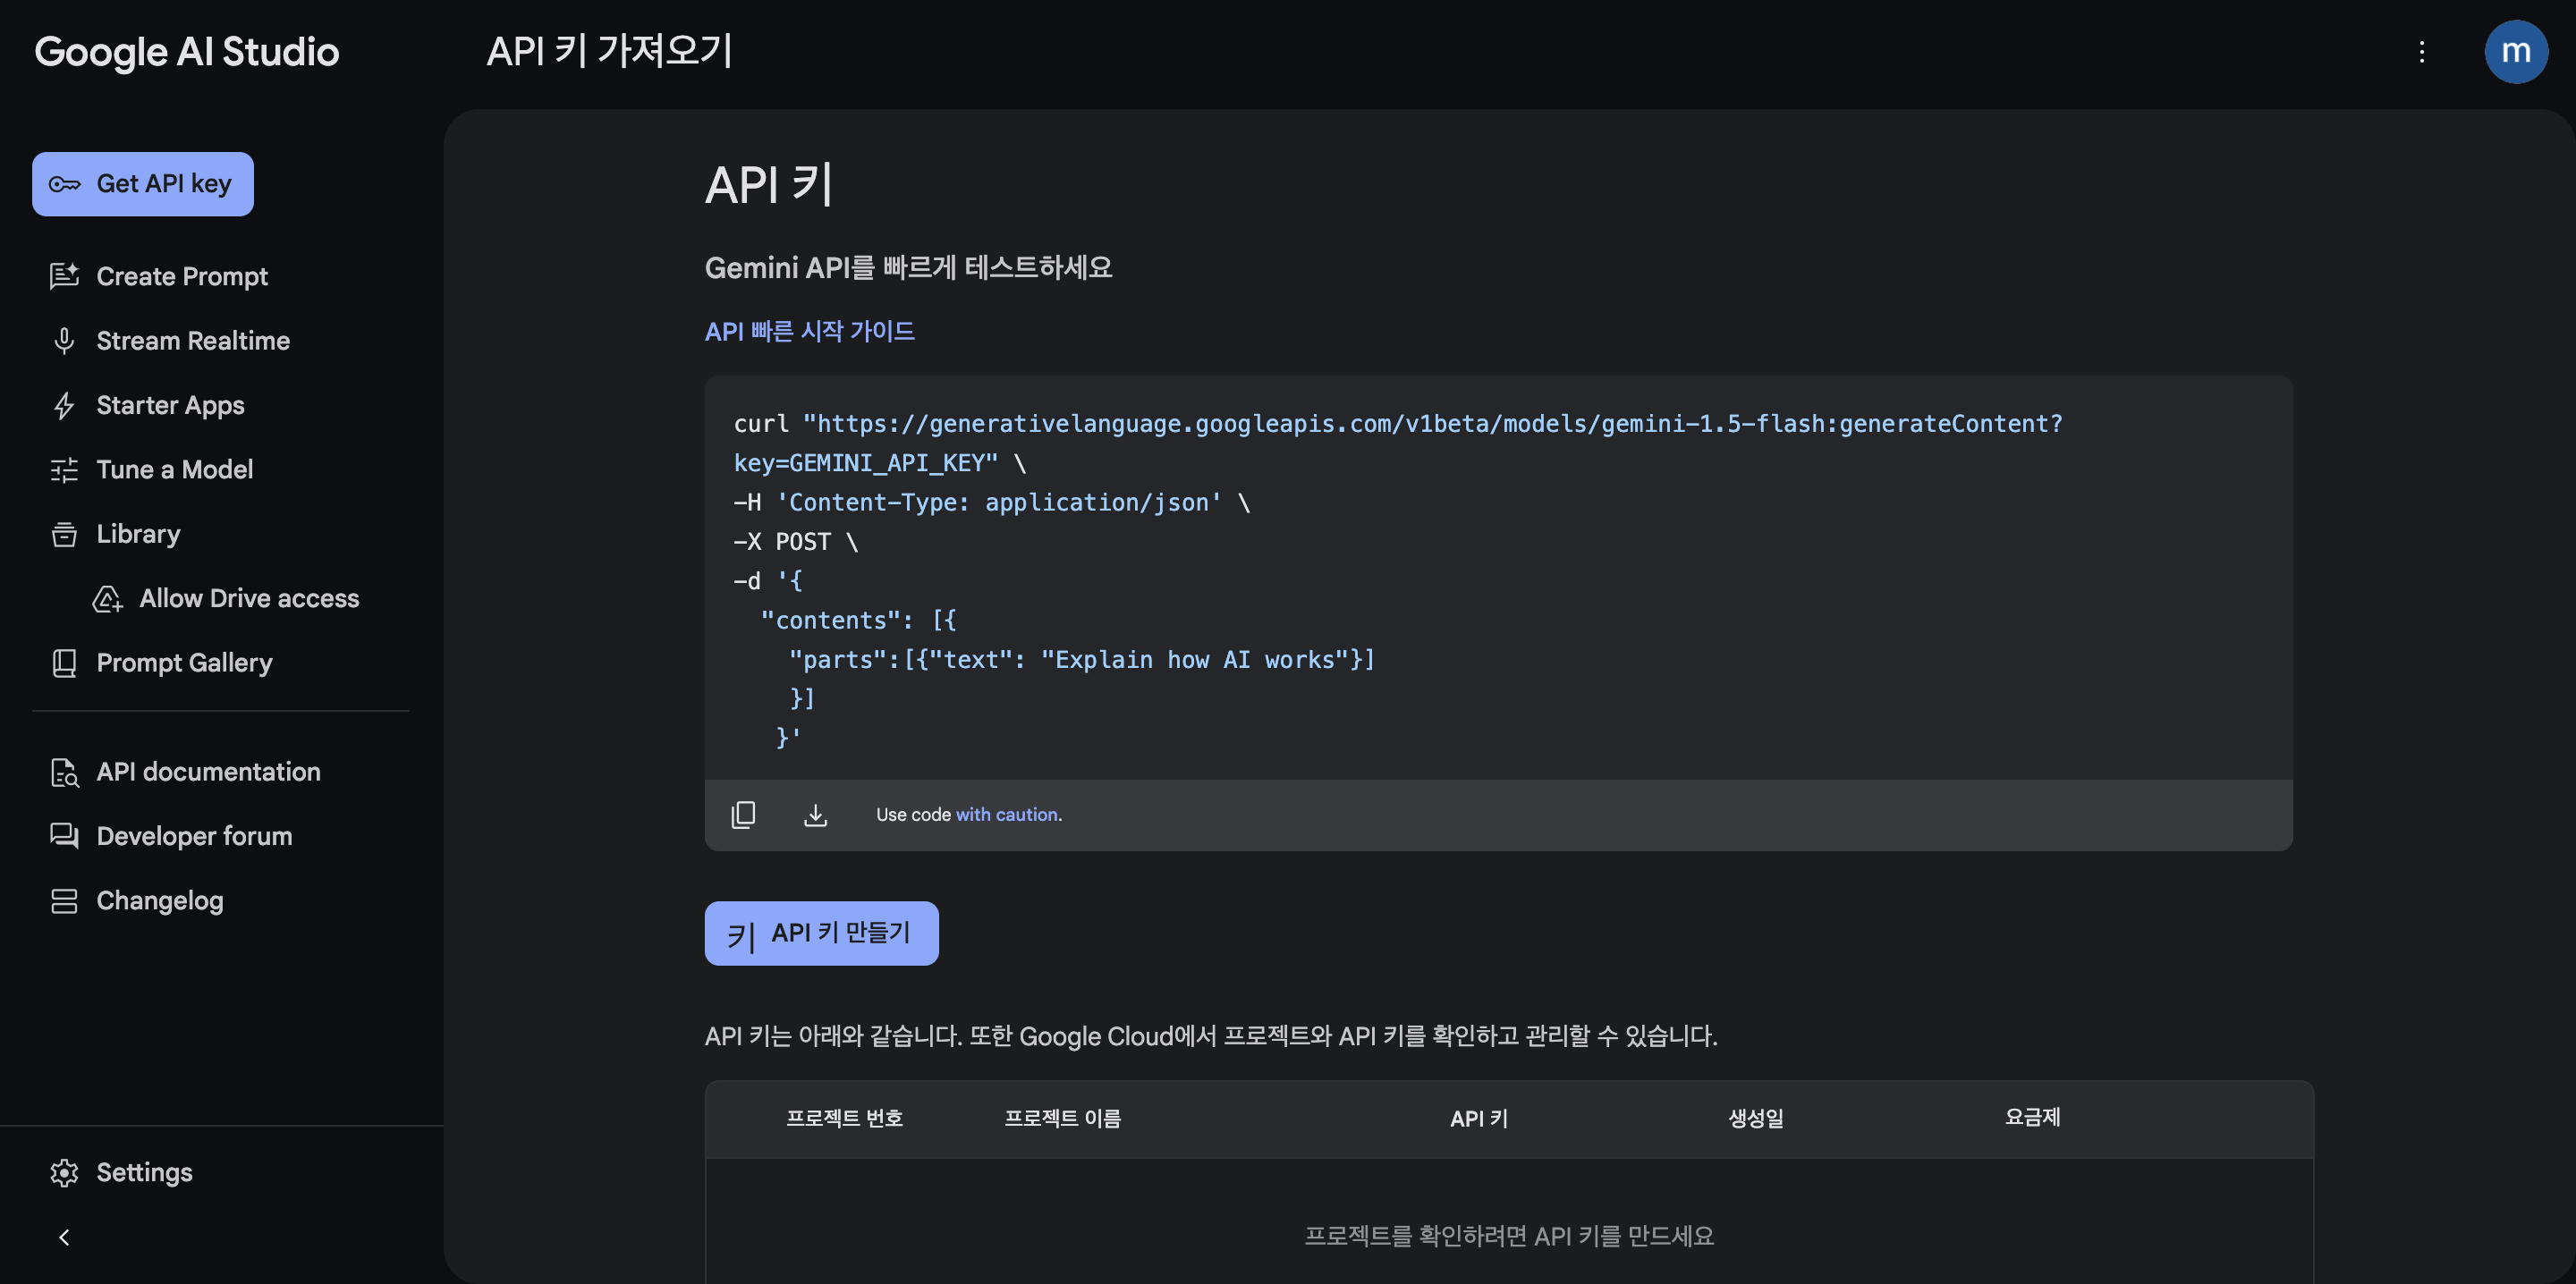The image size is (2576, 1284).
Task: Open Prompt Gallery in the sidebar
Action: (x=184, y=663)
